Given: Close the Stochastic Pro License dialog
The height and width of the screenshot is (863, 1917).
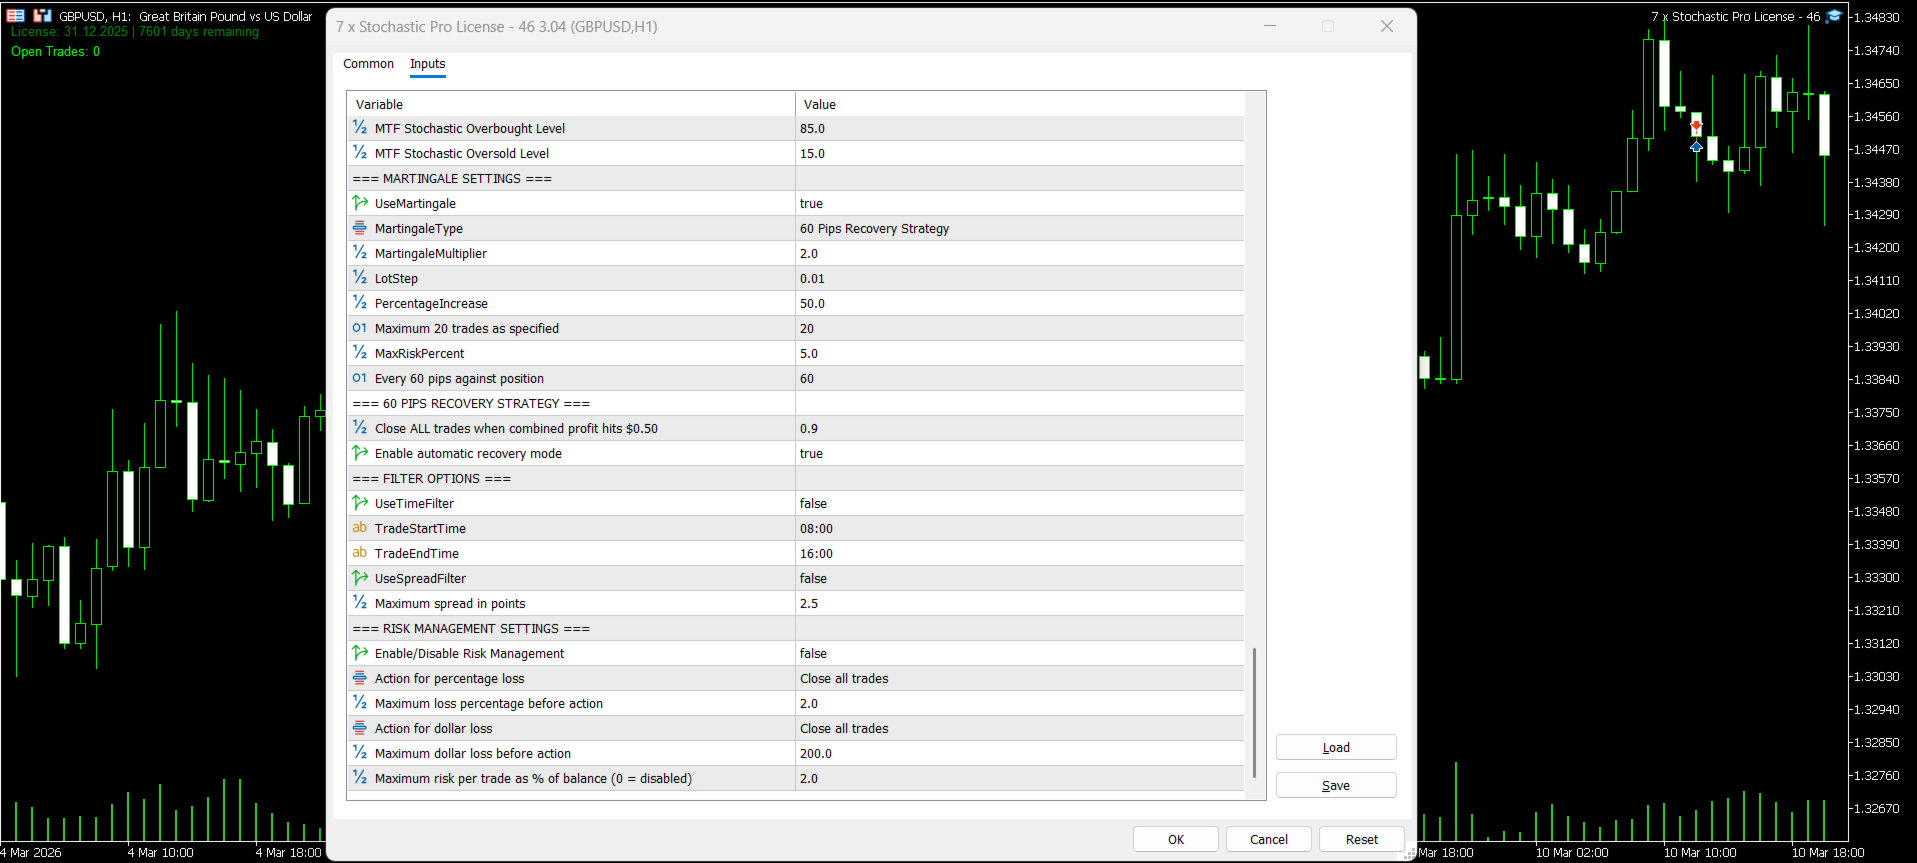Looking at the screenshot, I should tap(1386, 26).
